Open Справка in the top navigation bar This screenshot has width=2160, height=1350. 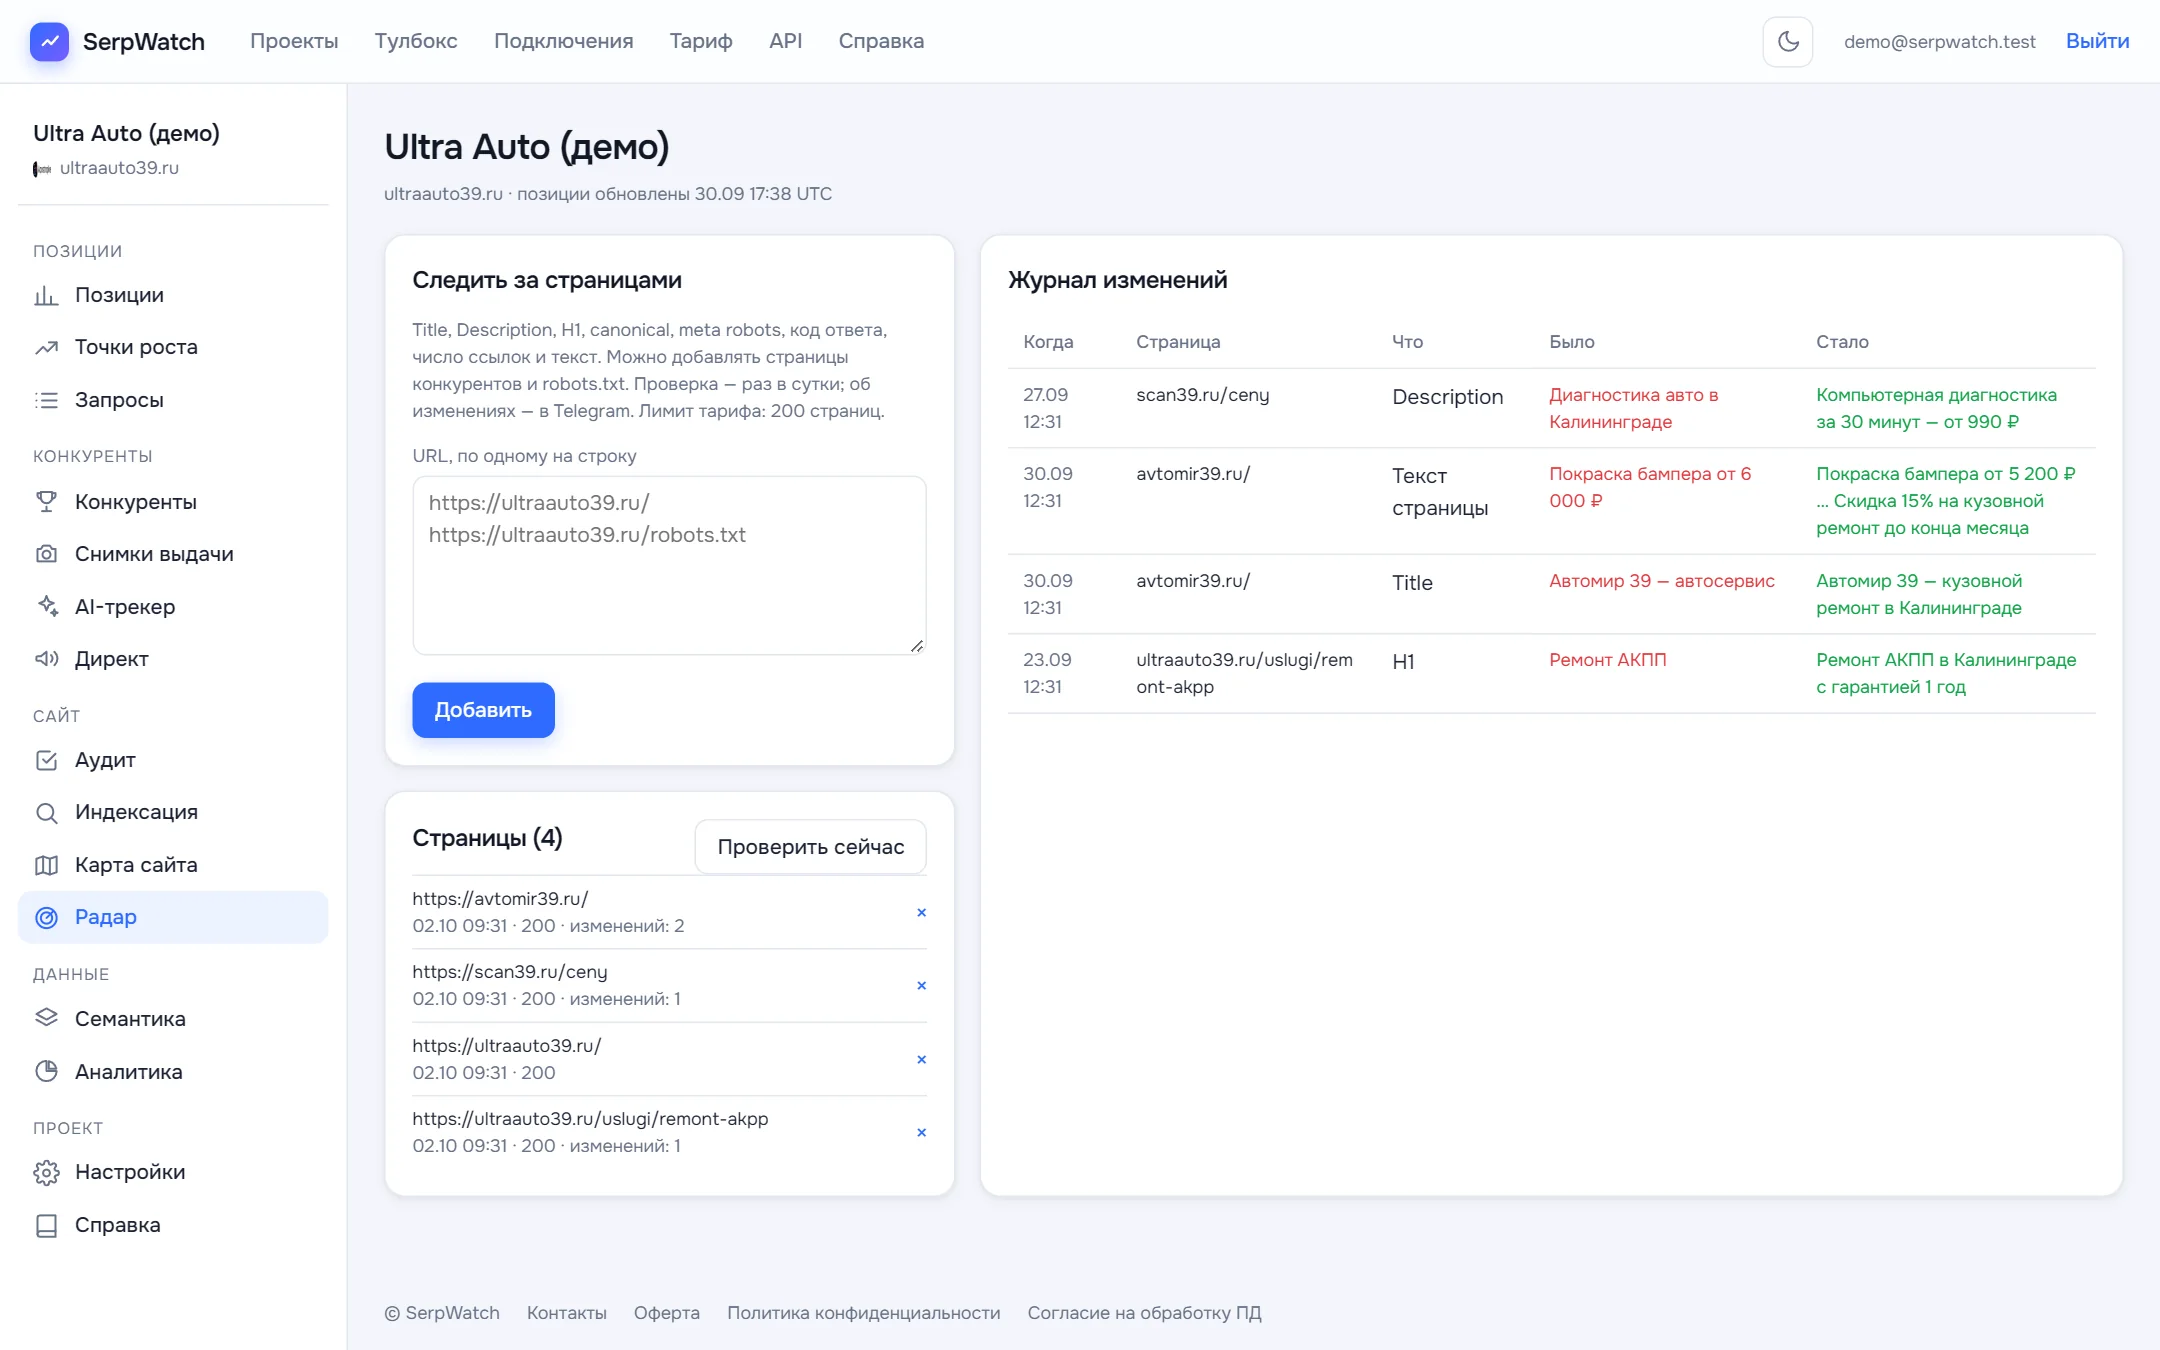[881, 41]
